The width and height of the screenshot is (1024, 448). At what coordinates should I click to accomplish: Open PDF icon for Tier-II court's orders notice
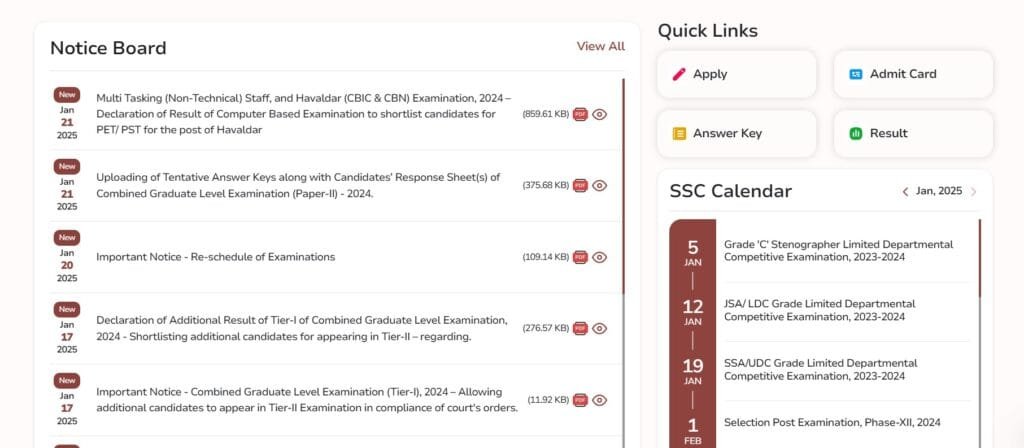coord(580,400)
